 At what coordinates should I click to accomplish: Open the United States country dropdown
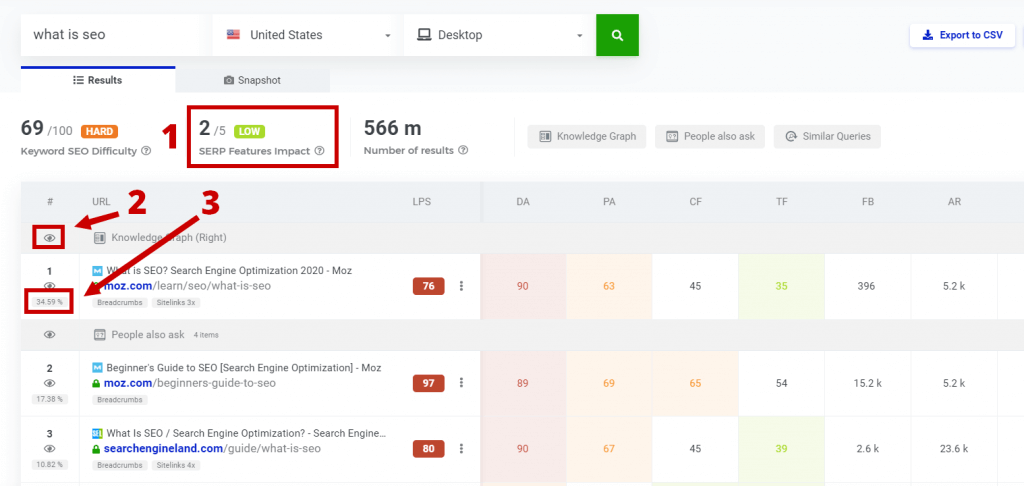click(307, 35)
